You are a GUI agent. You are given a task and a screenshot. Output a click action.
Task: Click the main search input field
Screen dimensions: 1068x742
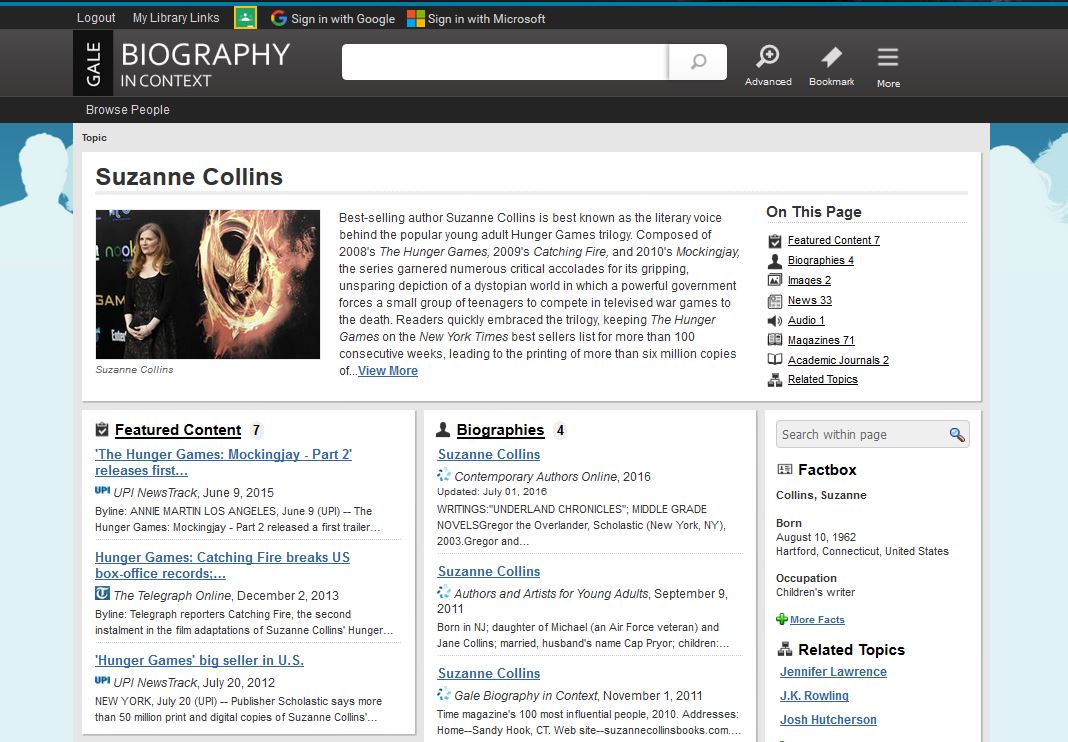point(505,62)
